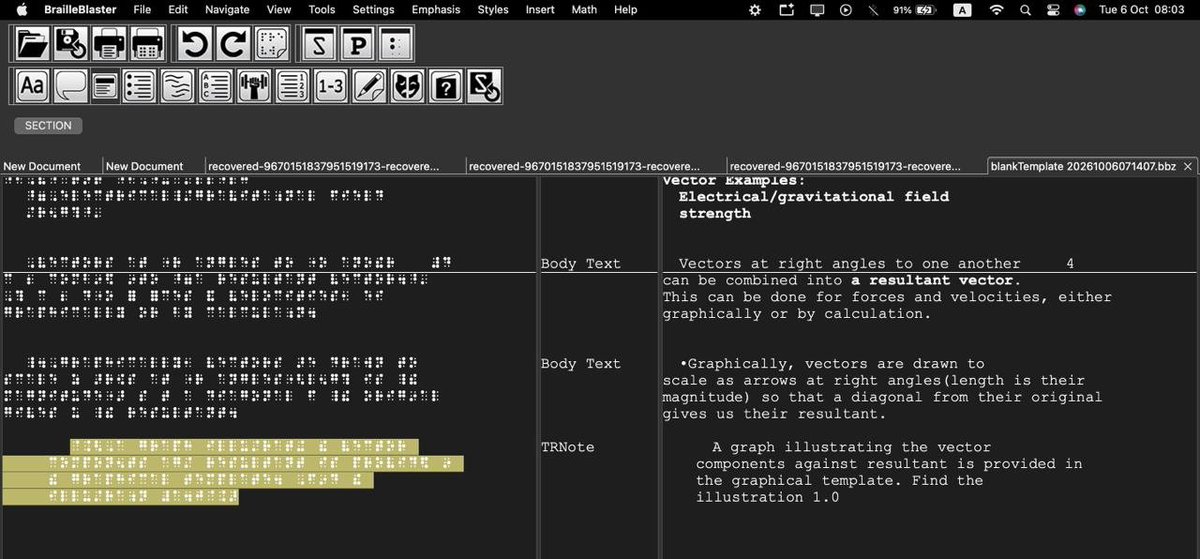Click text 'A graph illustrating the vector'
Viewport: 1200px width, 559px height.
tap(852, 447)
